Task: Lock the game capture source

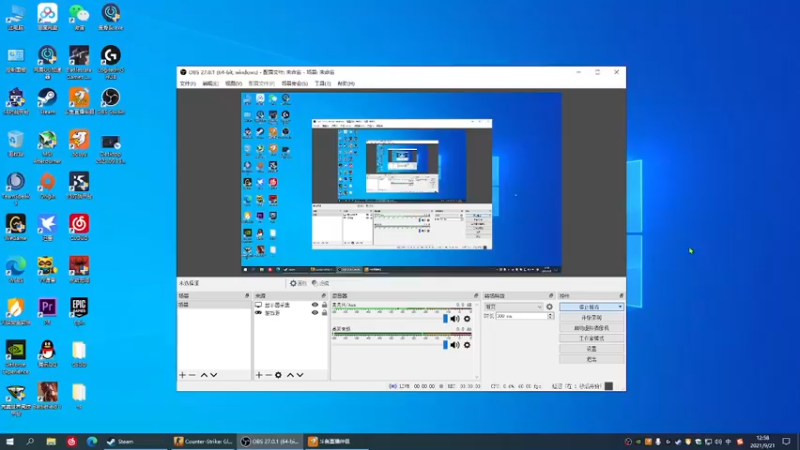Action: click(x=324, y=313)
